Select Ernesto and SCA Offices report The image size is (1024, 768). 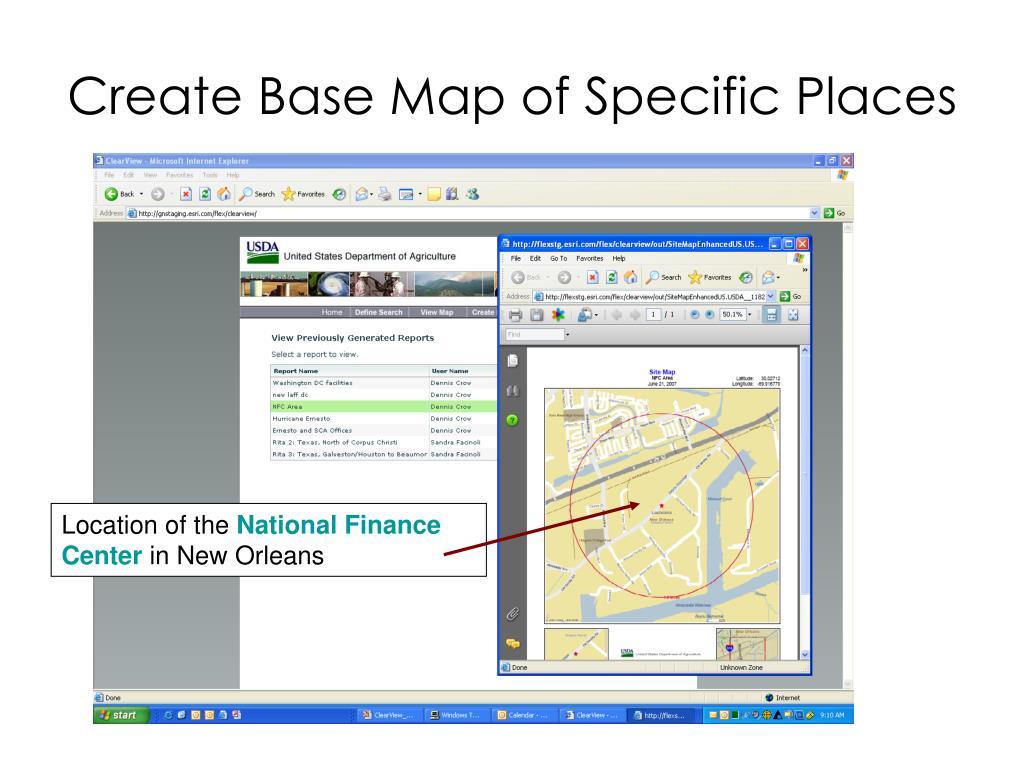[383, 430]
